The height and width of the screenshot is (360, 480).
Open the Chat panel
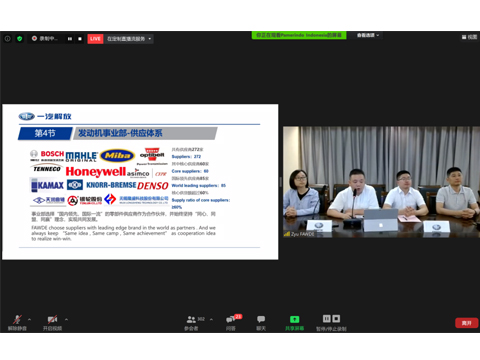(261, 323)
